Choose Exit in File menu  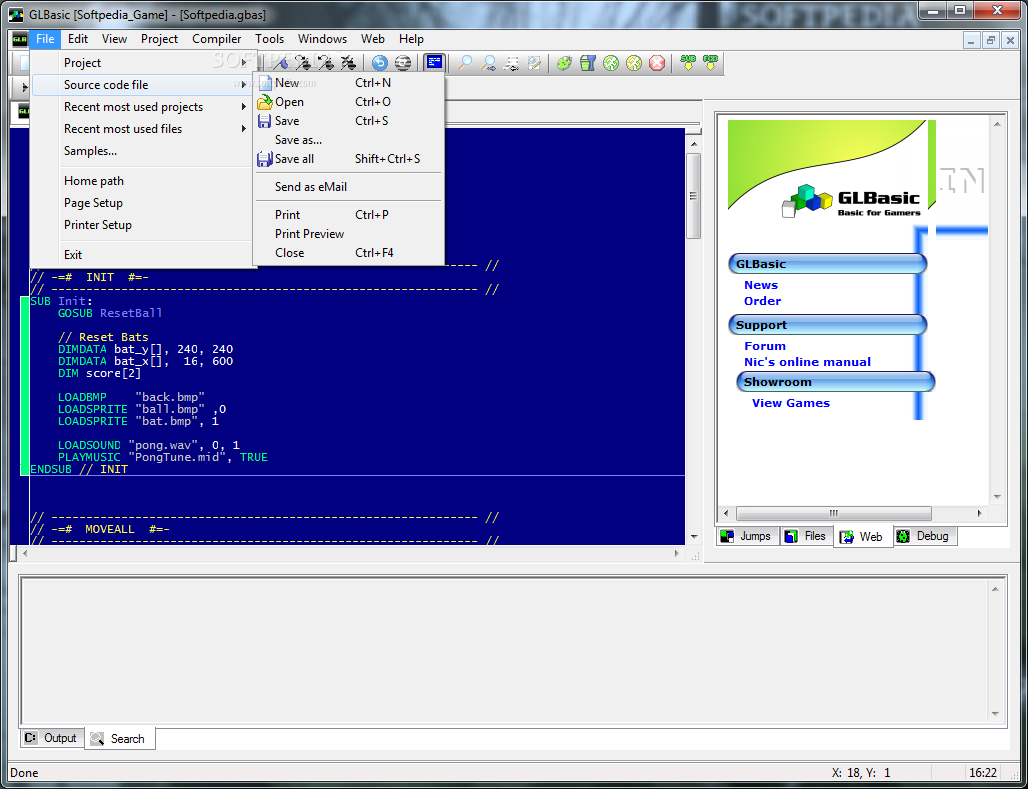pyautogui.click(x=73, y=254)
